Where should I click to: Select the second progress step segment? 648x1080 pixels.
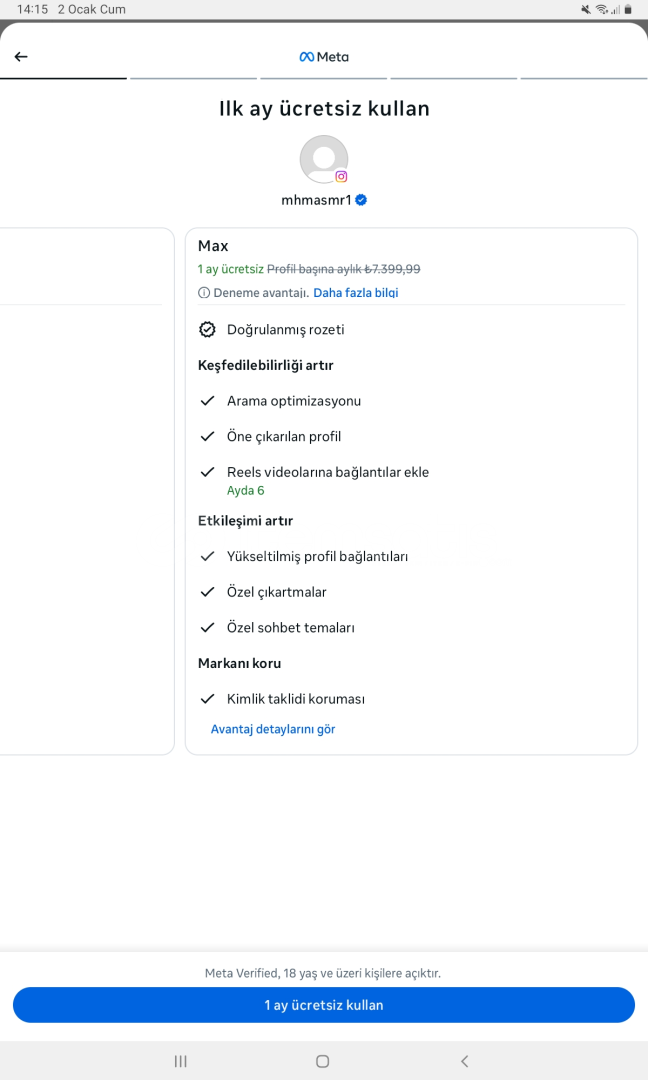[193, 78]
